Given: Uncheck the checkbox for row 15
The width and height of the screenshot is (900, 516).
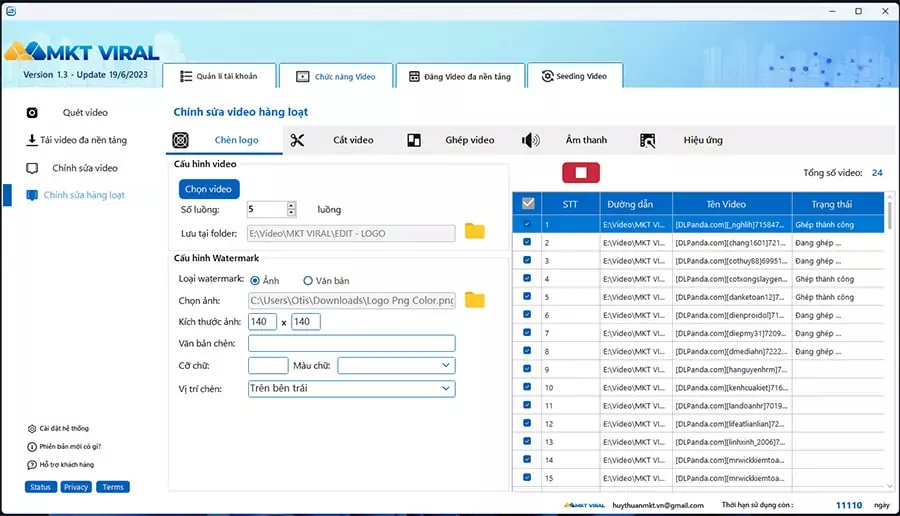Looking at the screenshot, I should click(527, 477).
